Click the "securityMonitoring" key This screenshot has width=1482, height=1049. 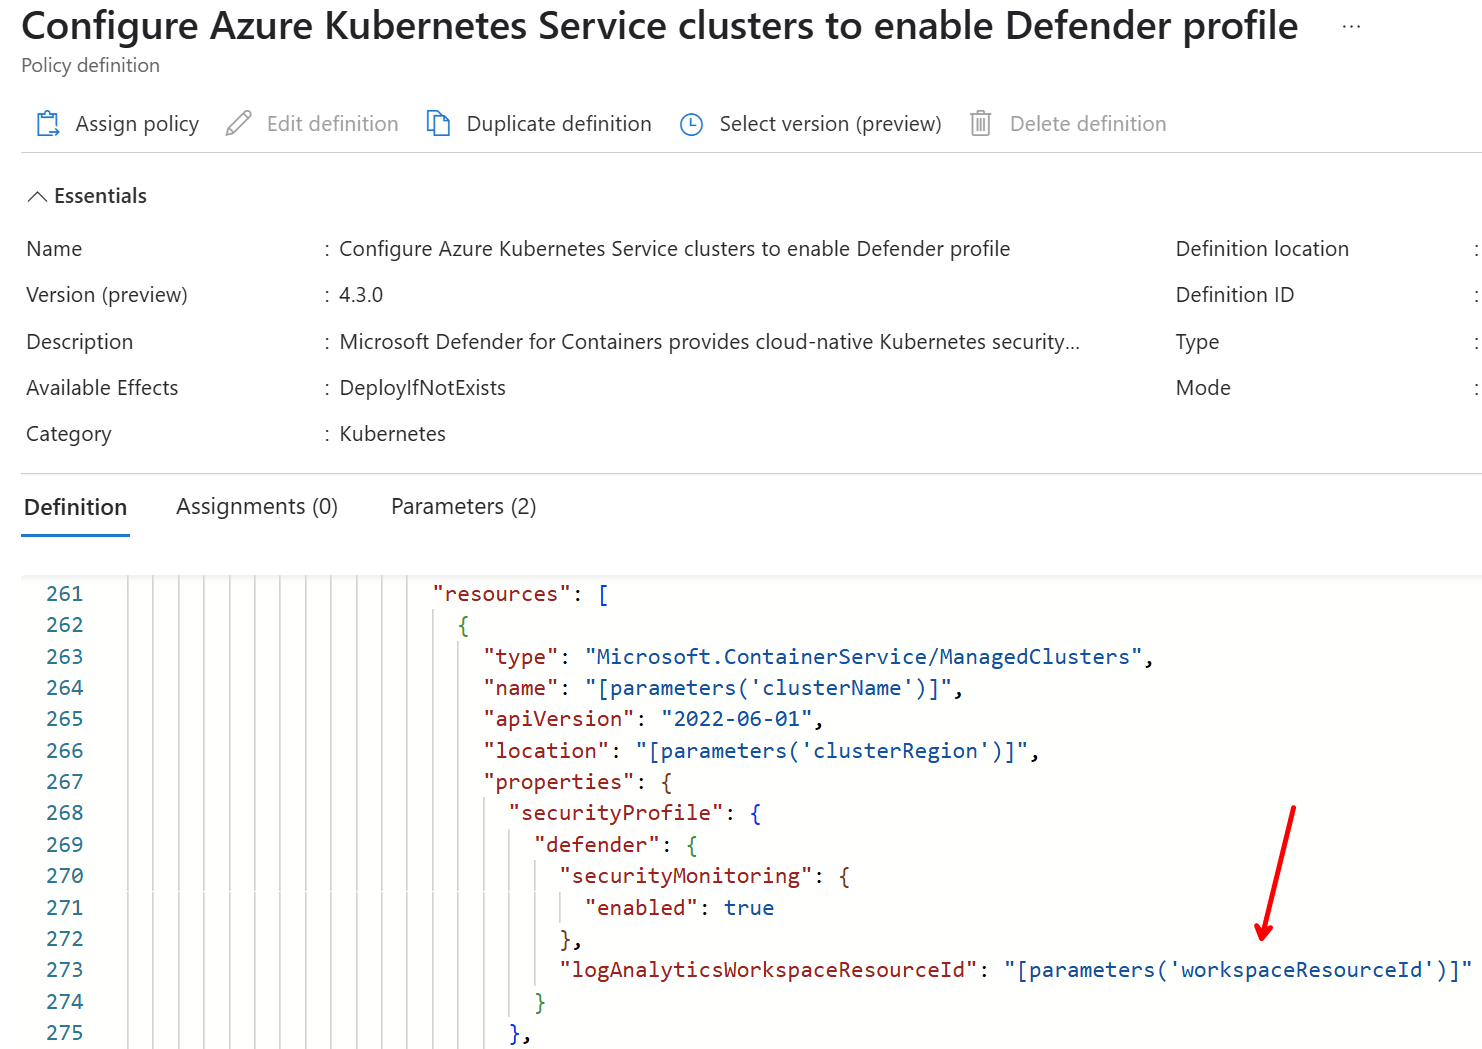point(686,876)
